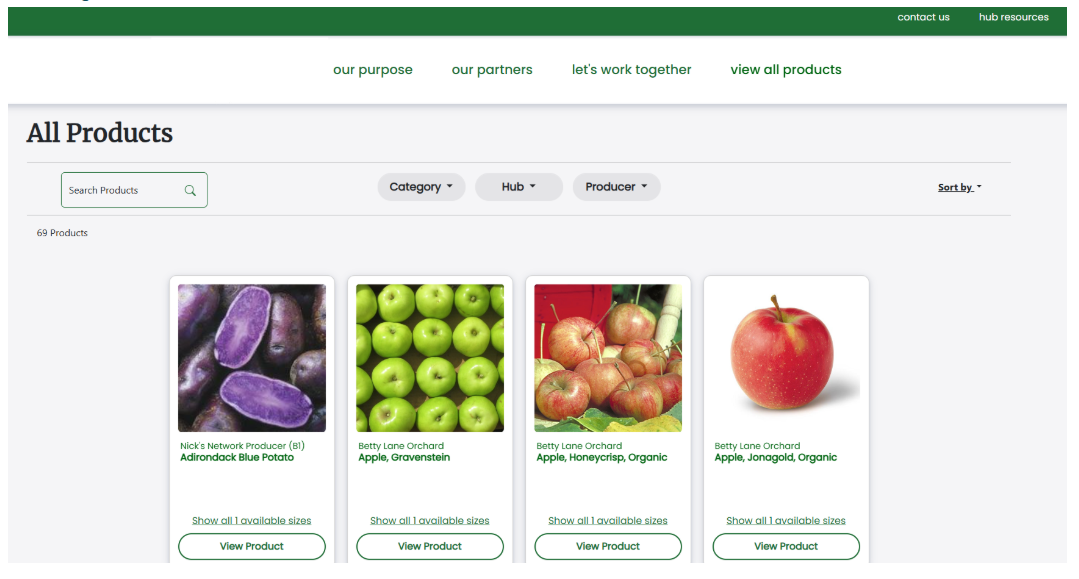Screen dimensions: 1079x579
Task: Open the Category filter dropdown
Action: point(421,187)
